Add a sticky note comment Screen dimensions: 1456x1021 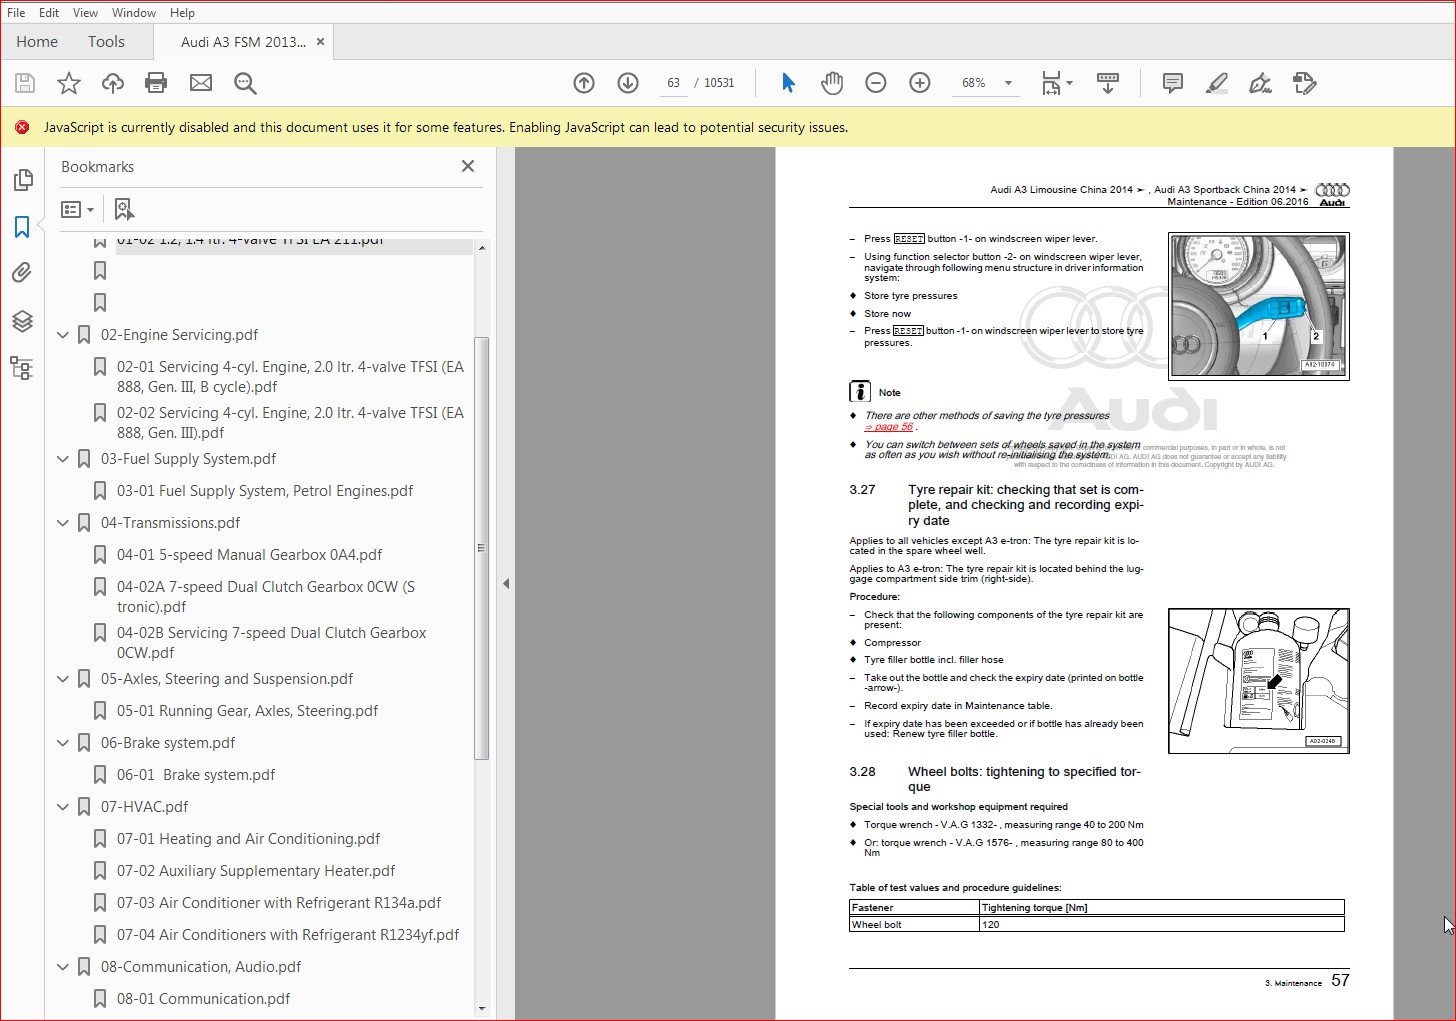pos(1173,83)
